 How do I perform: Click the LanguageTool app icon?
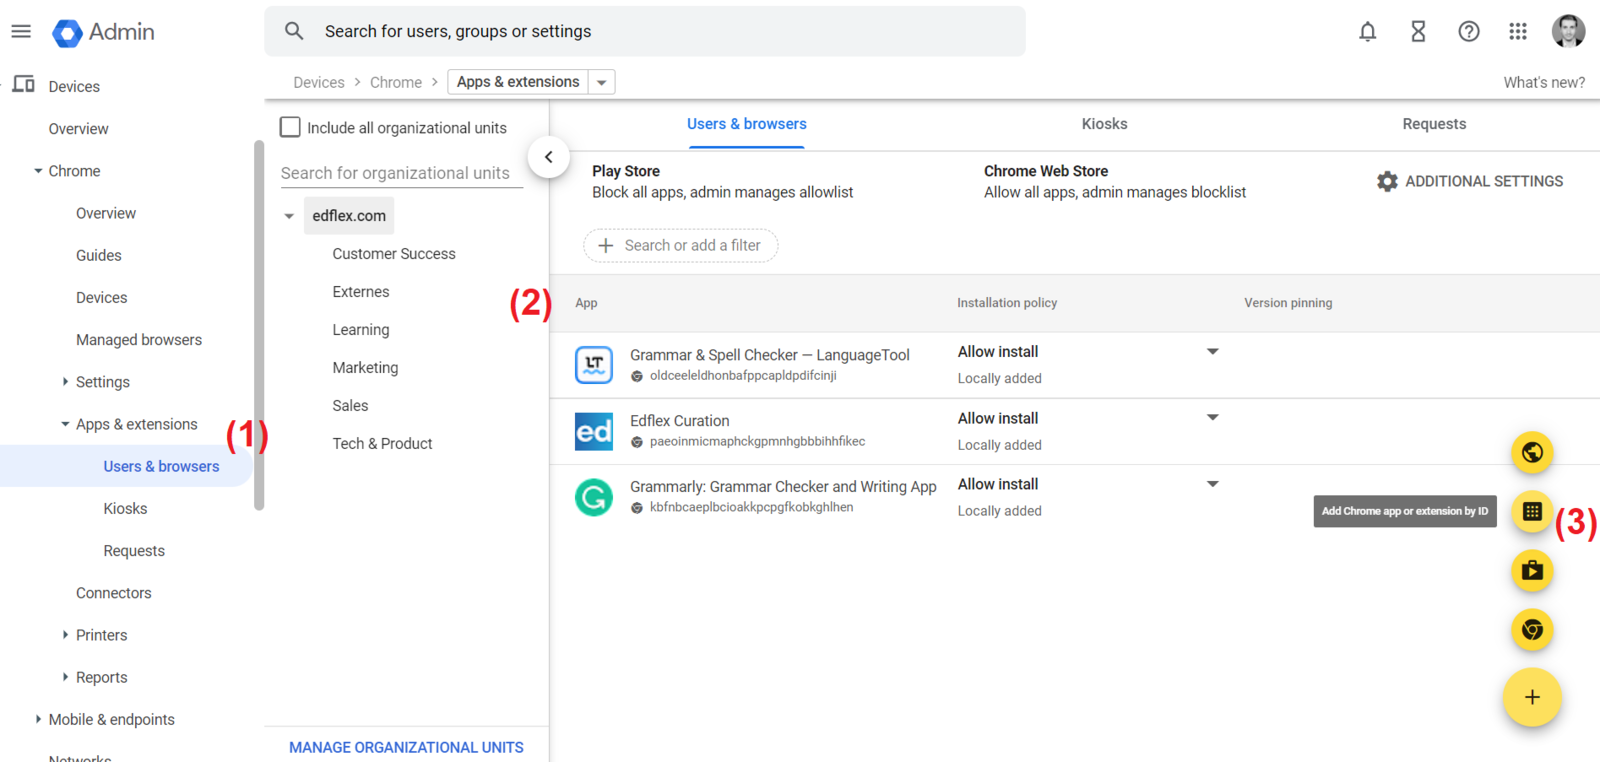point(594,365)
